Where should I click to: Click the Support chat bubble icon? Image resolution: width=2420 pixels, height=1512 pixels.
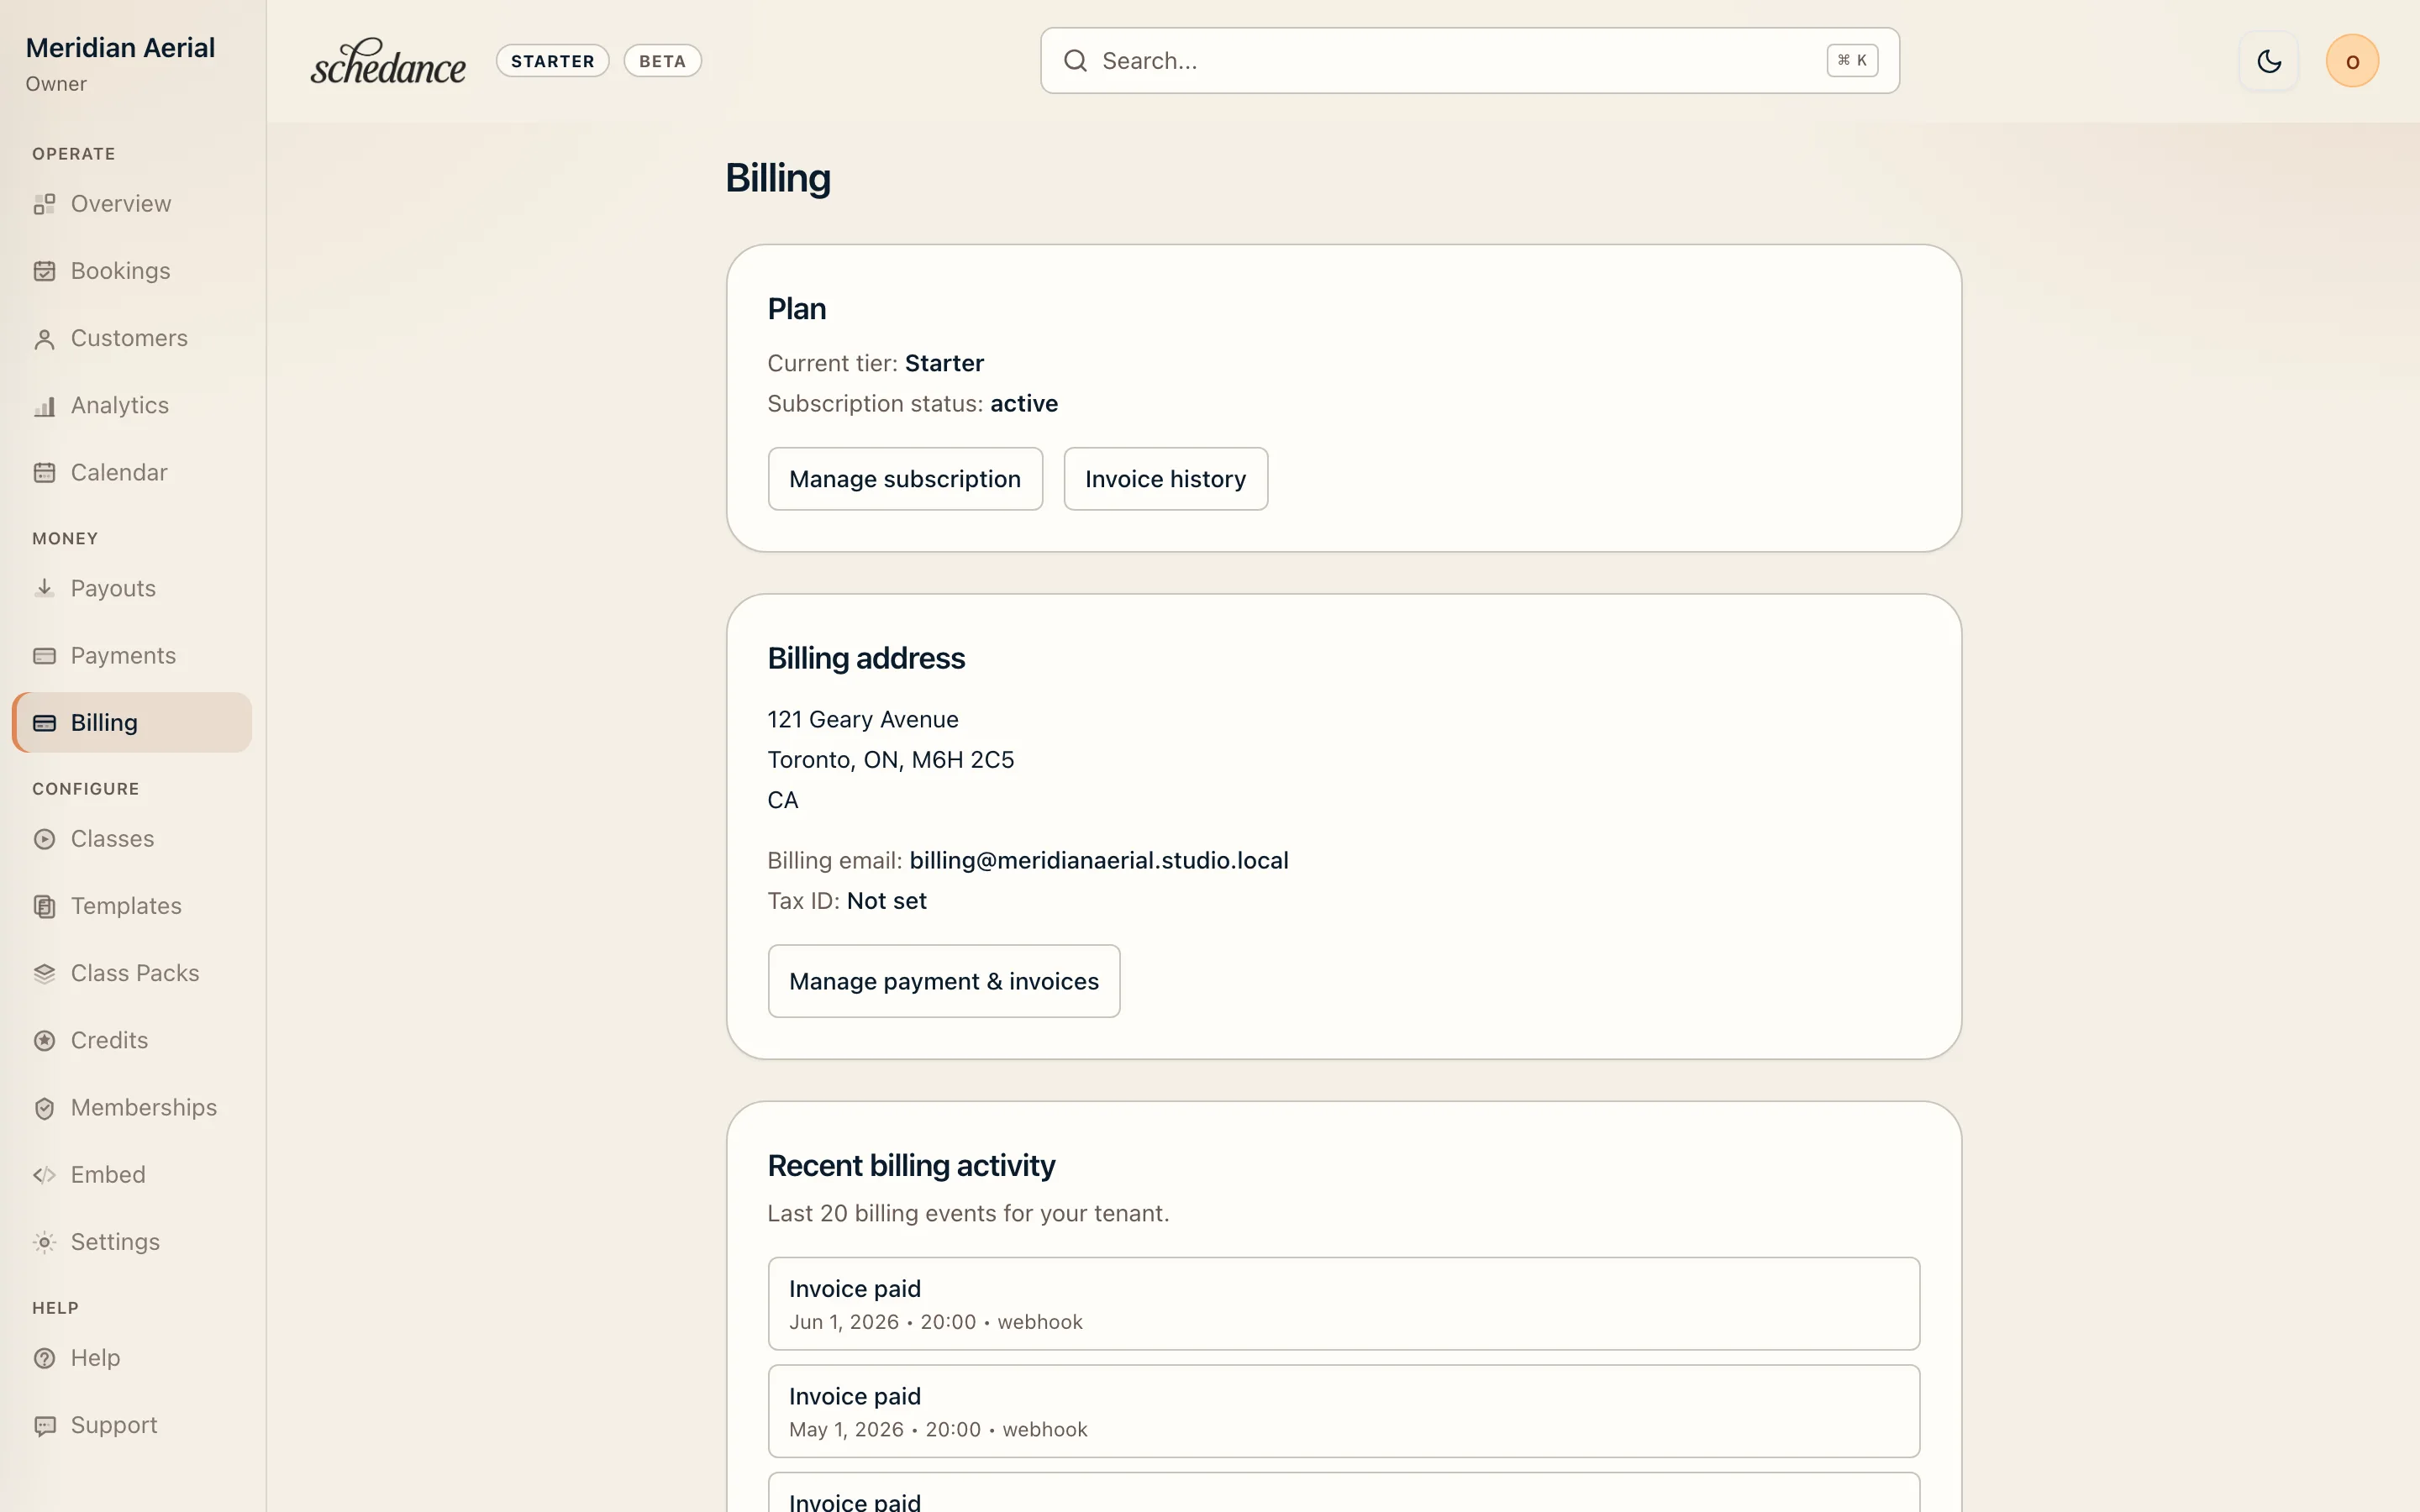click(x=44, y=1425)
